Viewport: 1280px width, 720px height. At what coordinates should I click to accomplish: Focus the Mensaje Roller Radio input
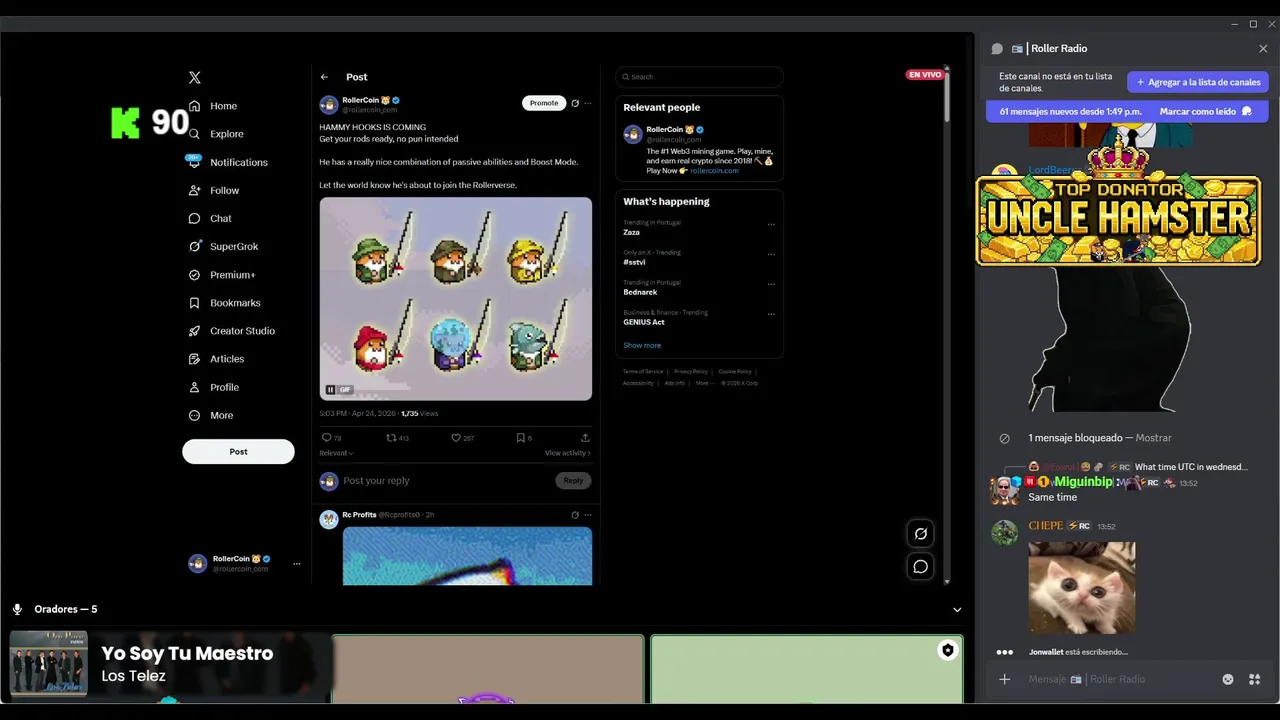click(1118, 680)
